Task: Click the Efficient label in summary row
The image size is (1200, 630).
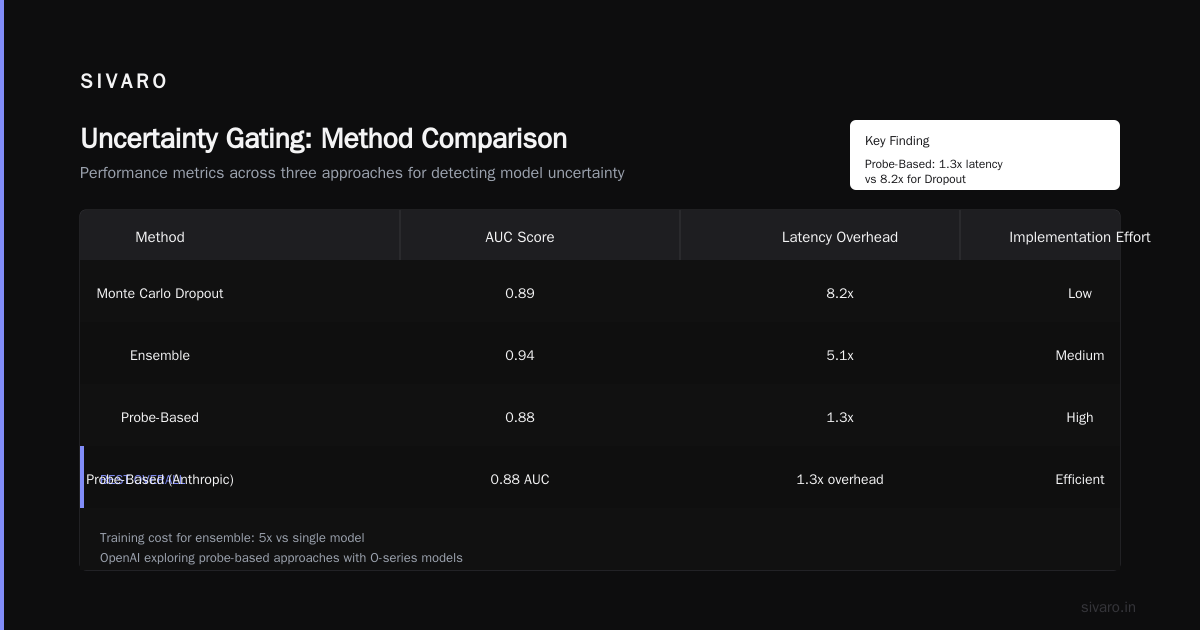Action: [1080, 479]
